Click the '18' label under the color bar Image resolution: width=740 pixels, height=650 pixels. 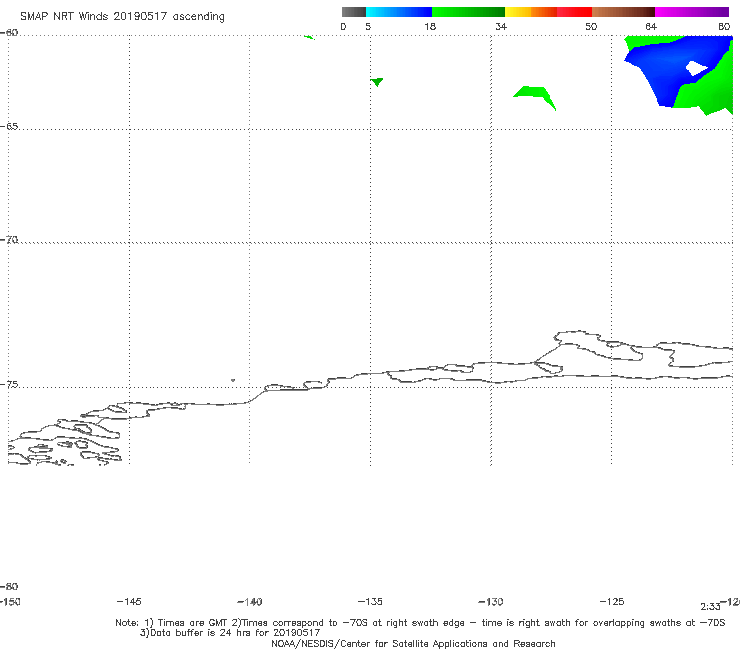(430, 26)
